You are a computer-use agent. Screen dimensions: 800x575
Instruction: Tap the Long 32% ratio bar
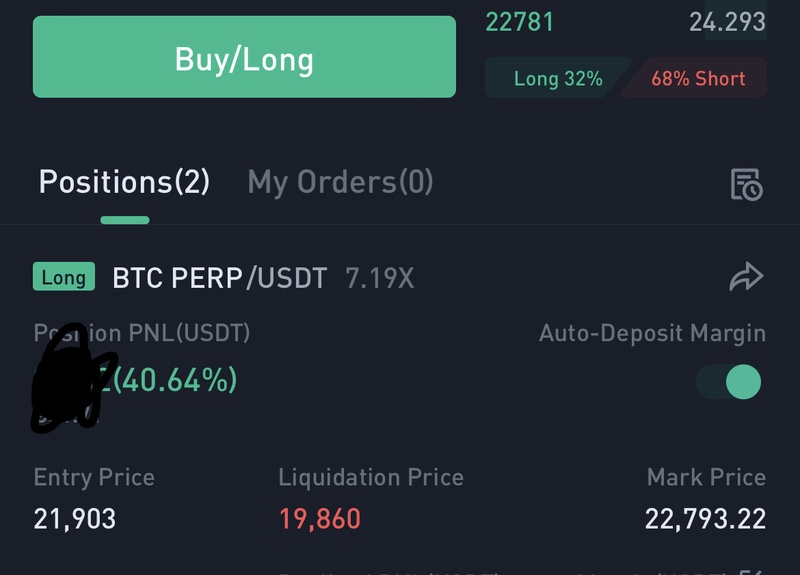pyautogui.click(x=558, y=78)
